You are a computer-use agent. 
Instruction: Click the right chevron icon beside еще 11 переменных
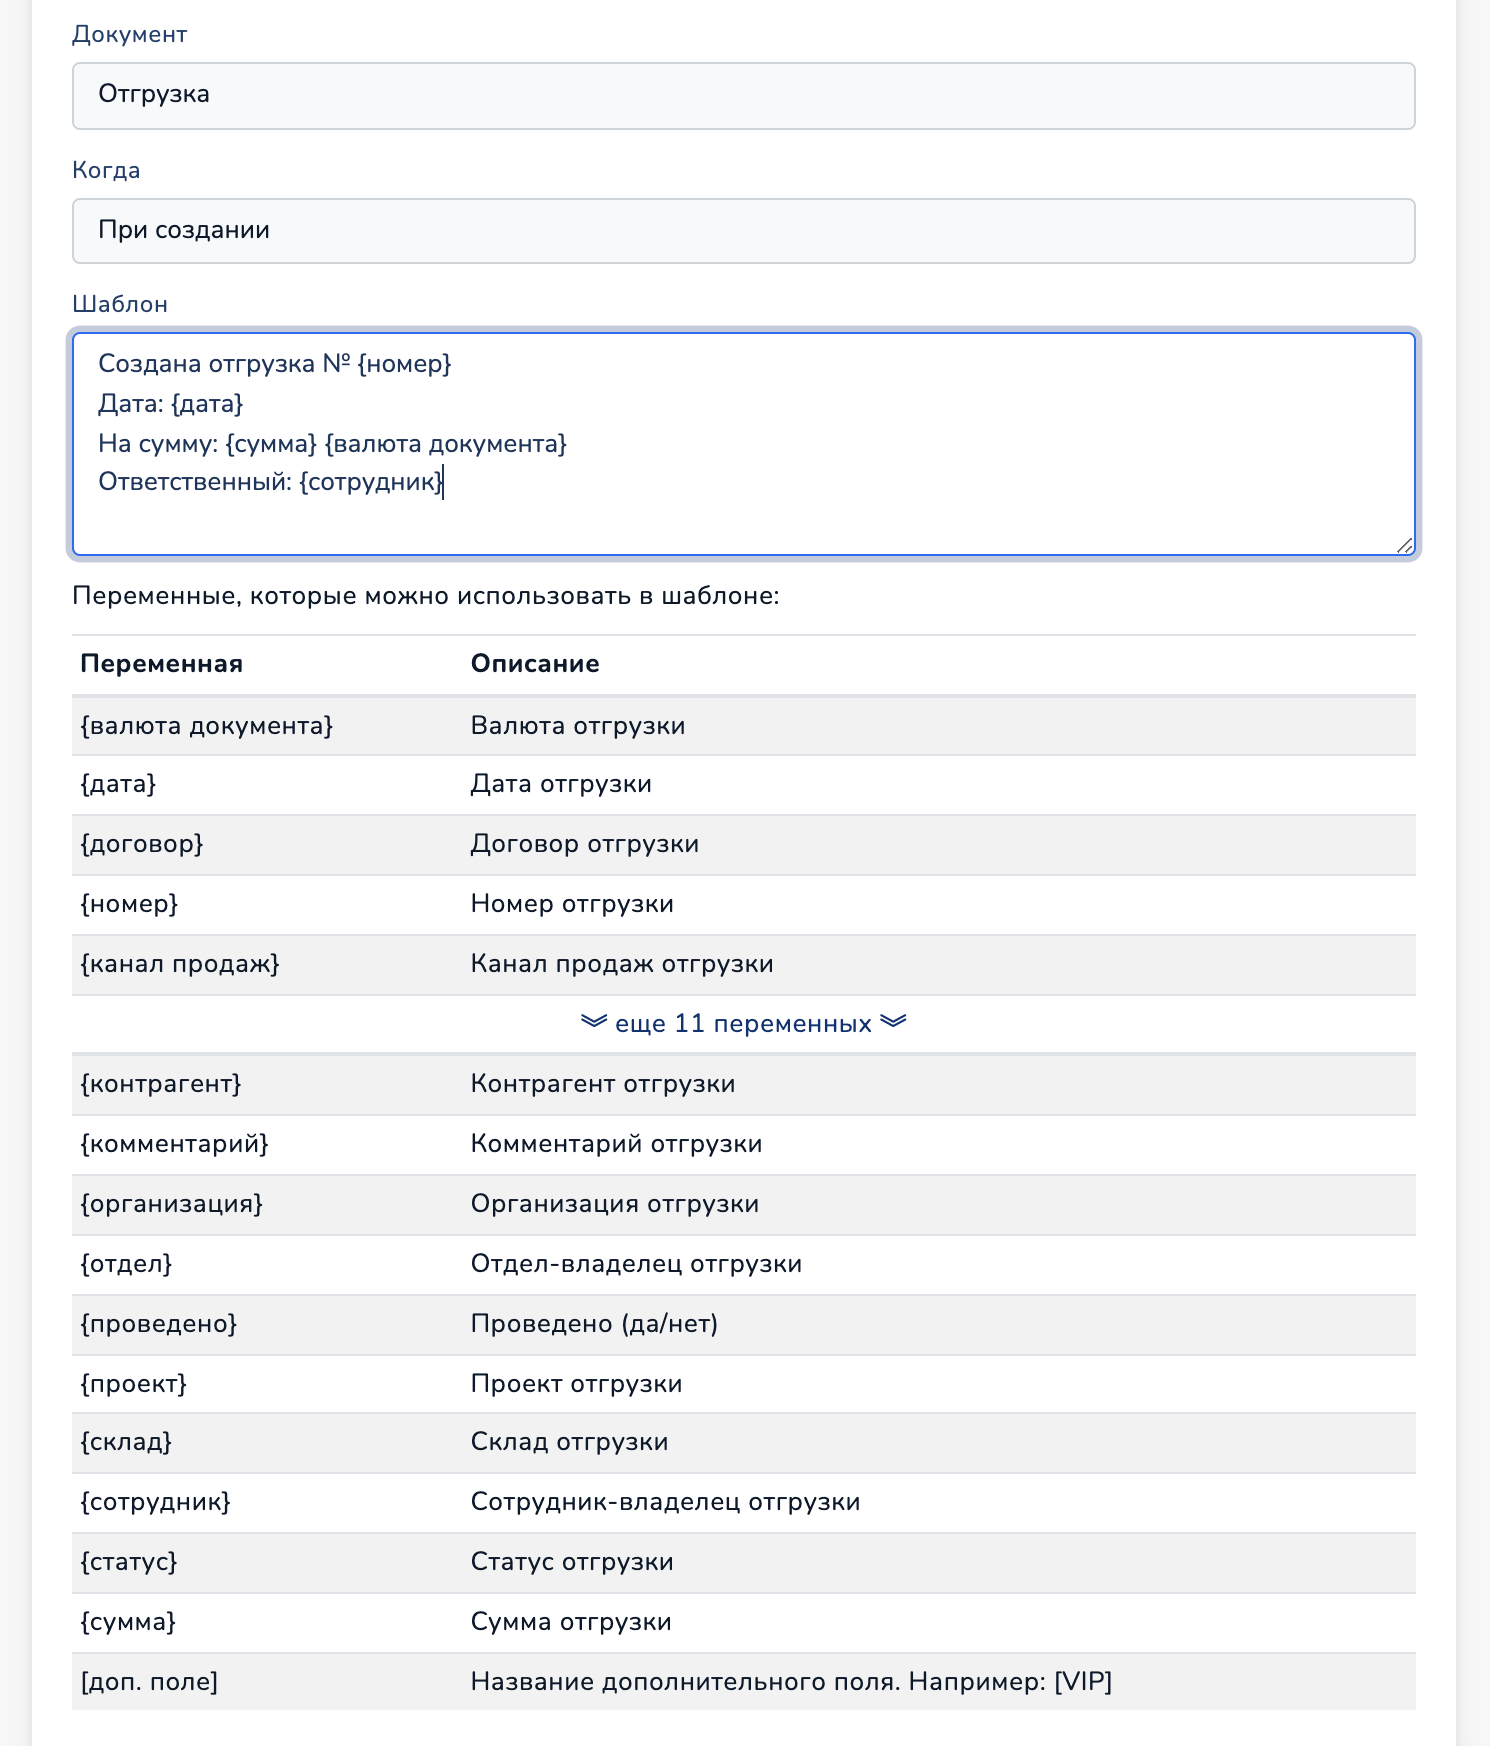893,1021
